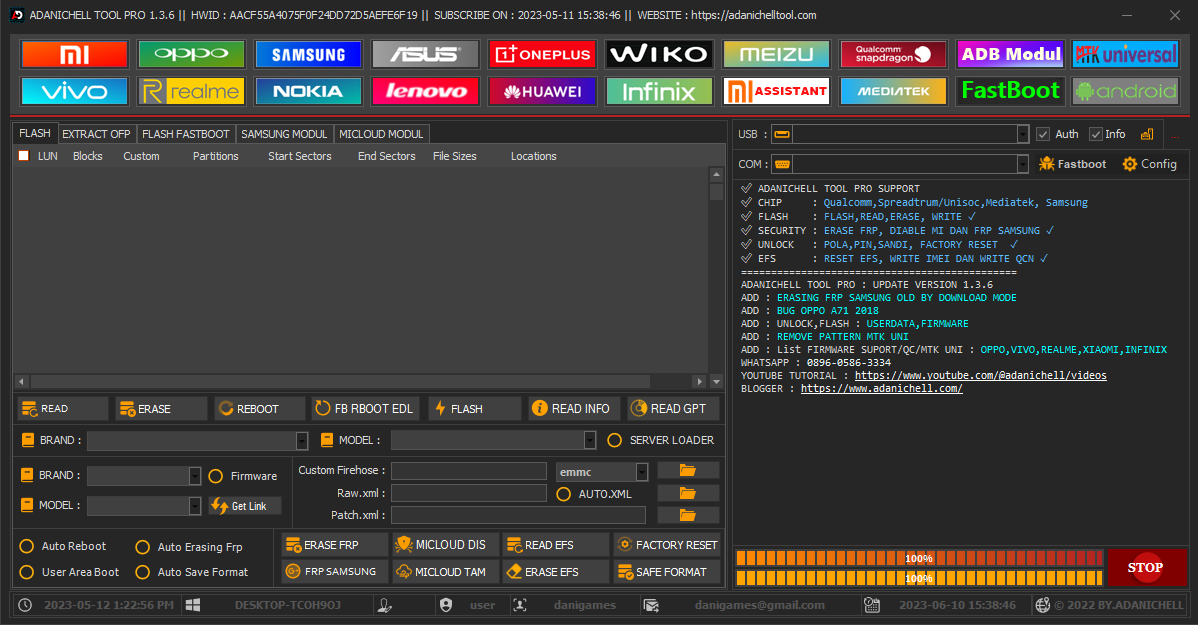
Task: Expand the USB port dropdown
Action: [1022, 134]
